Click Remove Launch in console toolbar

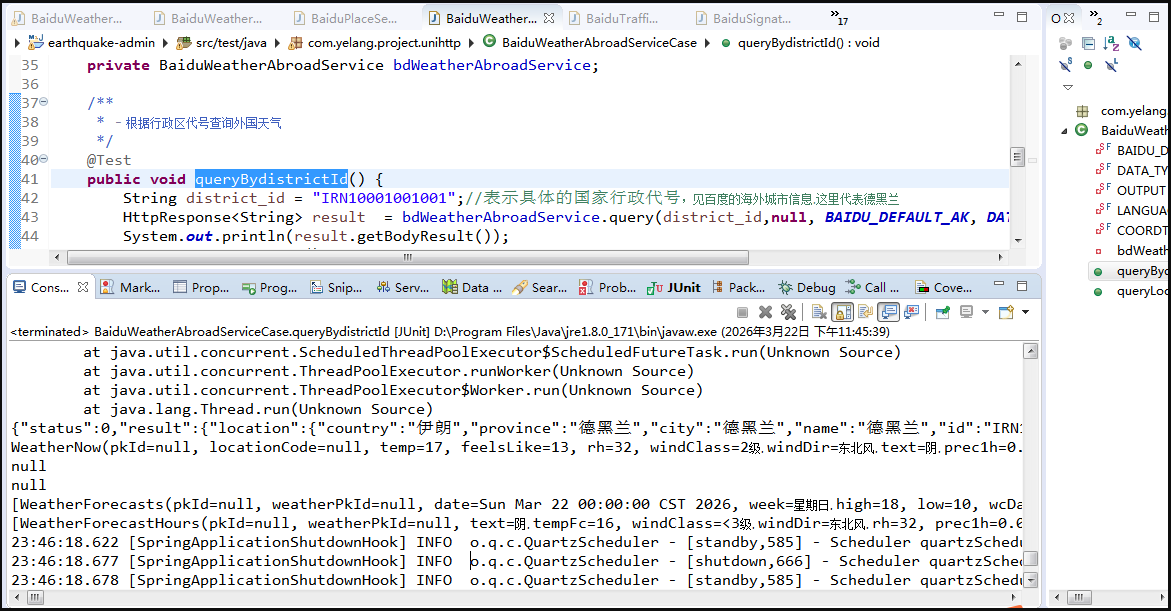[x=765, y=311]
